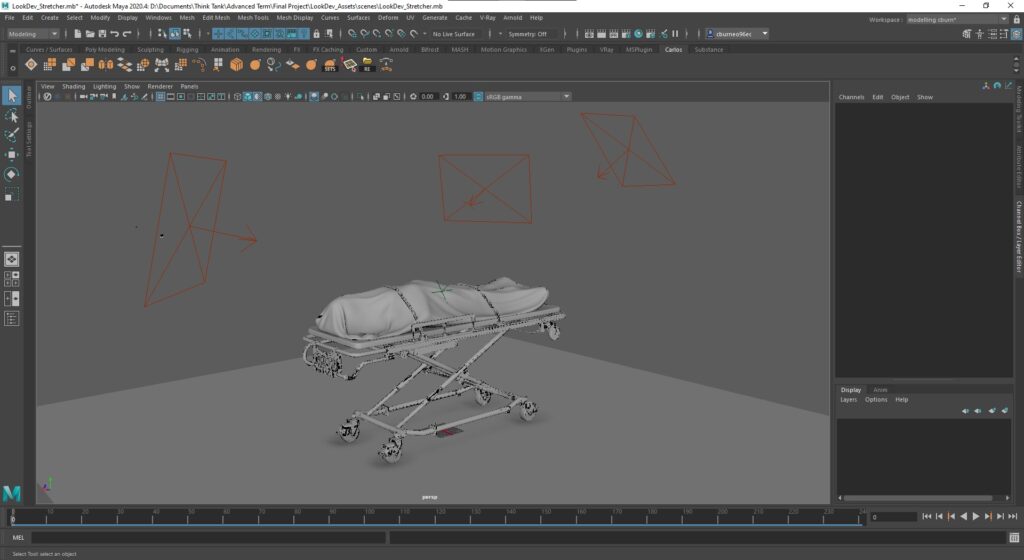This screenshot has width=1024, height=560.
Task: Open the Symmetry: Off dropdown
Action: (531, 34)
